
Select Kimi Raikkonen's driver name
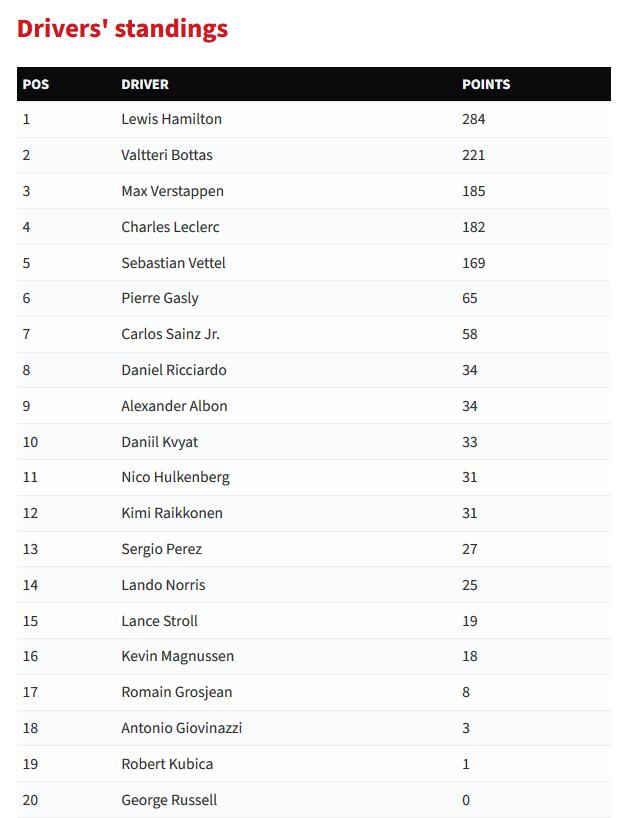(x=172, y=513)
